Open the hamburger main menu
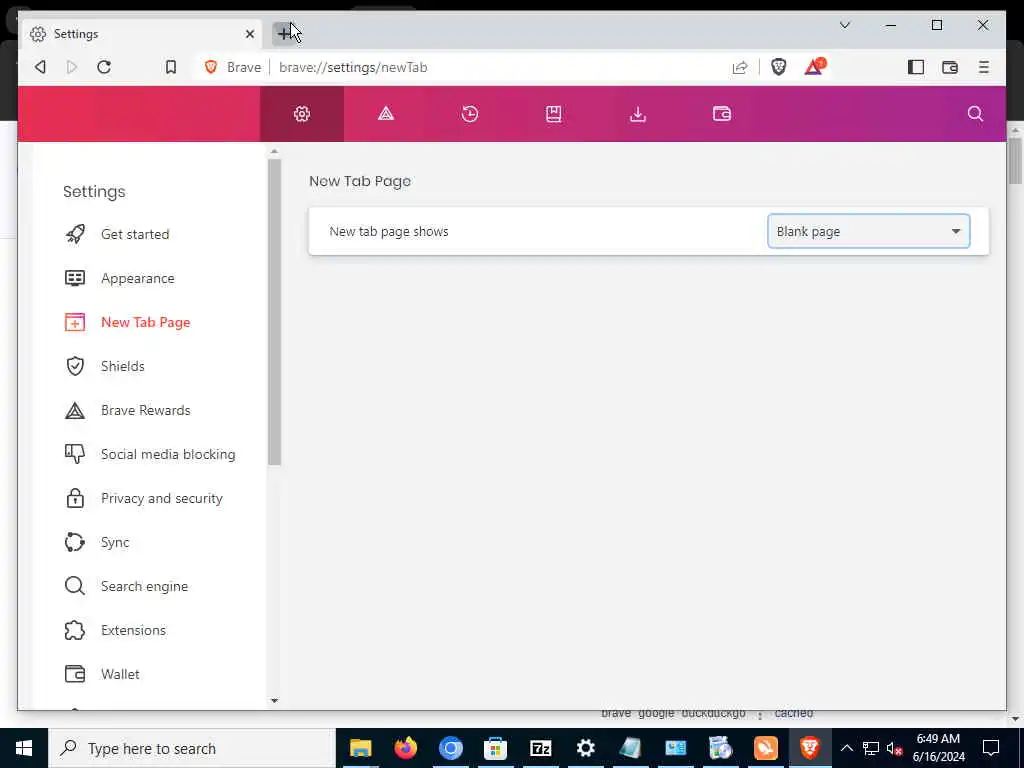This screenshot has height=768, width=1024. click(x=984, y=67)
